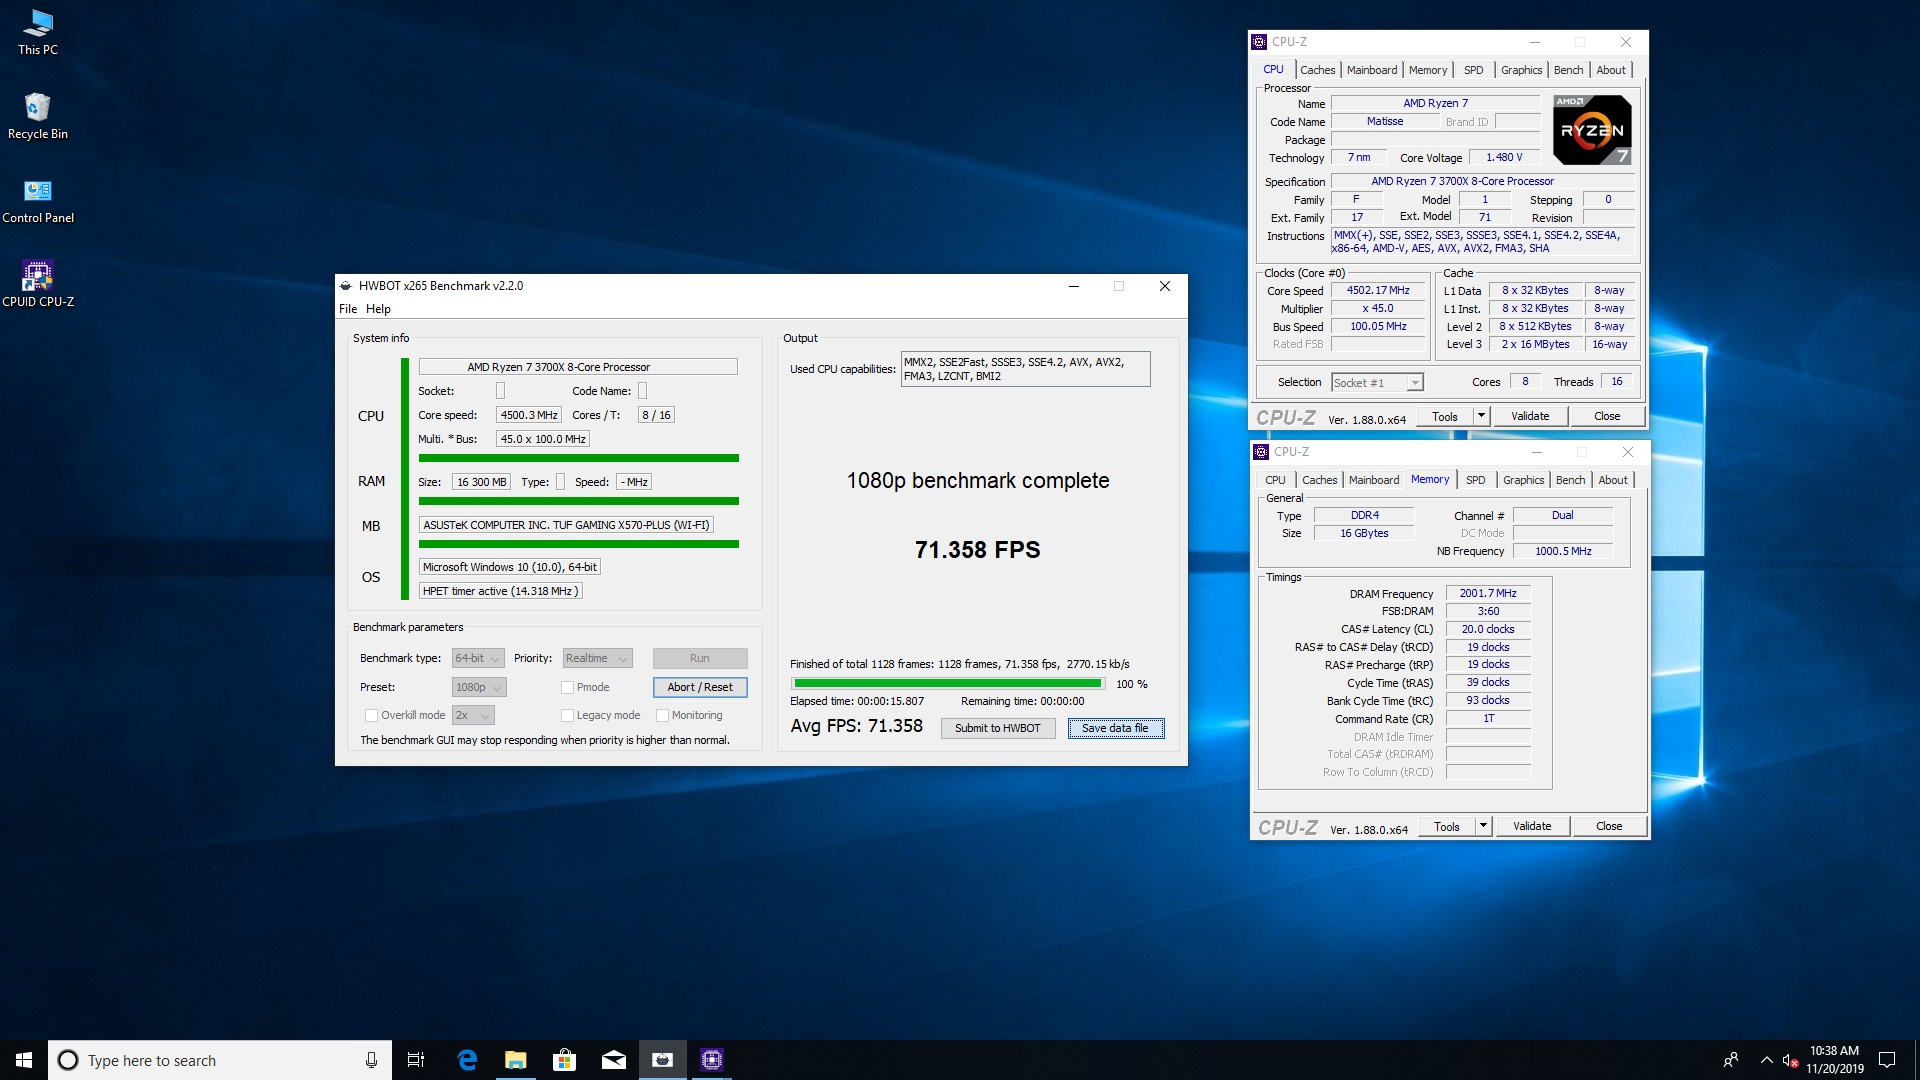The image size is (1920, 1080).
Task: Toggle the Overkill mode checkbox
Action: click(x=371, y=715)
